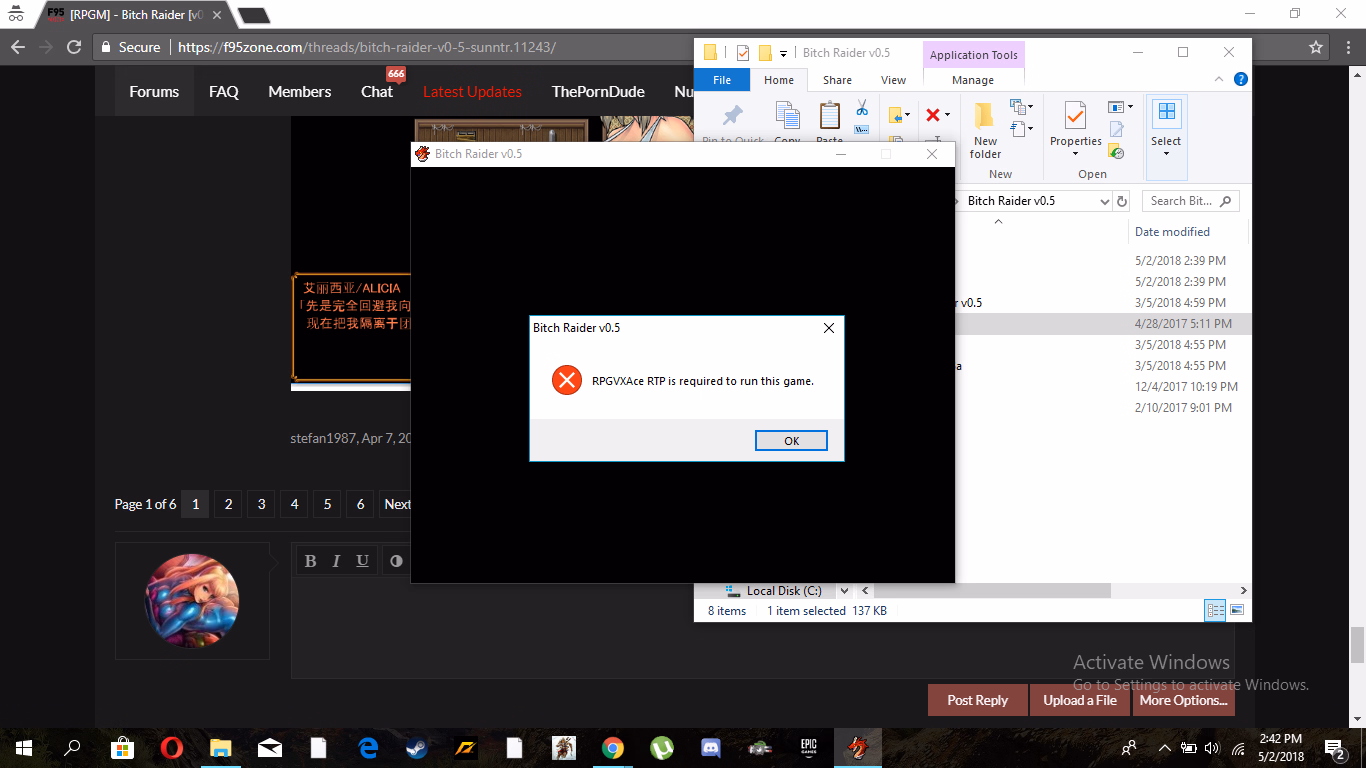Expand the address bar path history dropdown

(x=1104, y=201)
